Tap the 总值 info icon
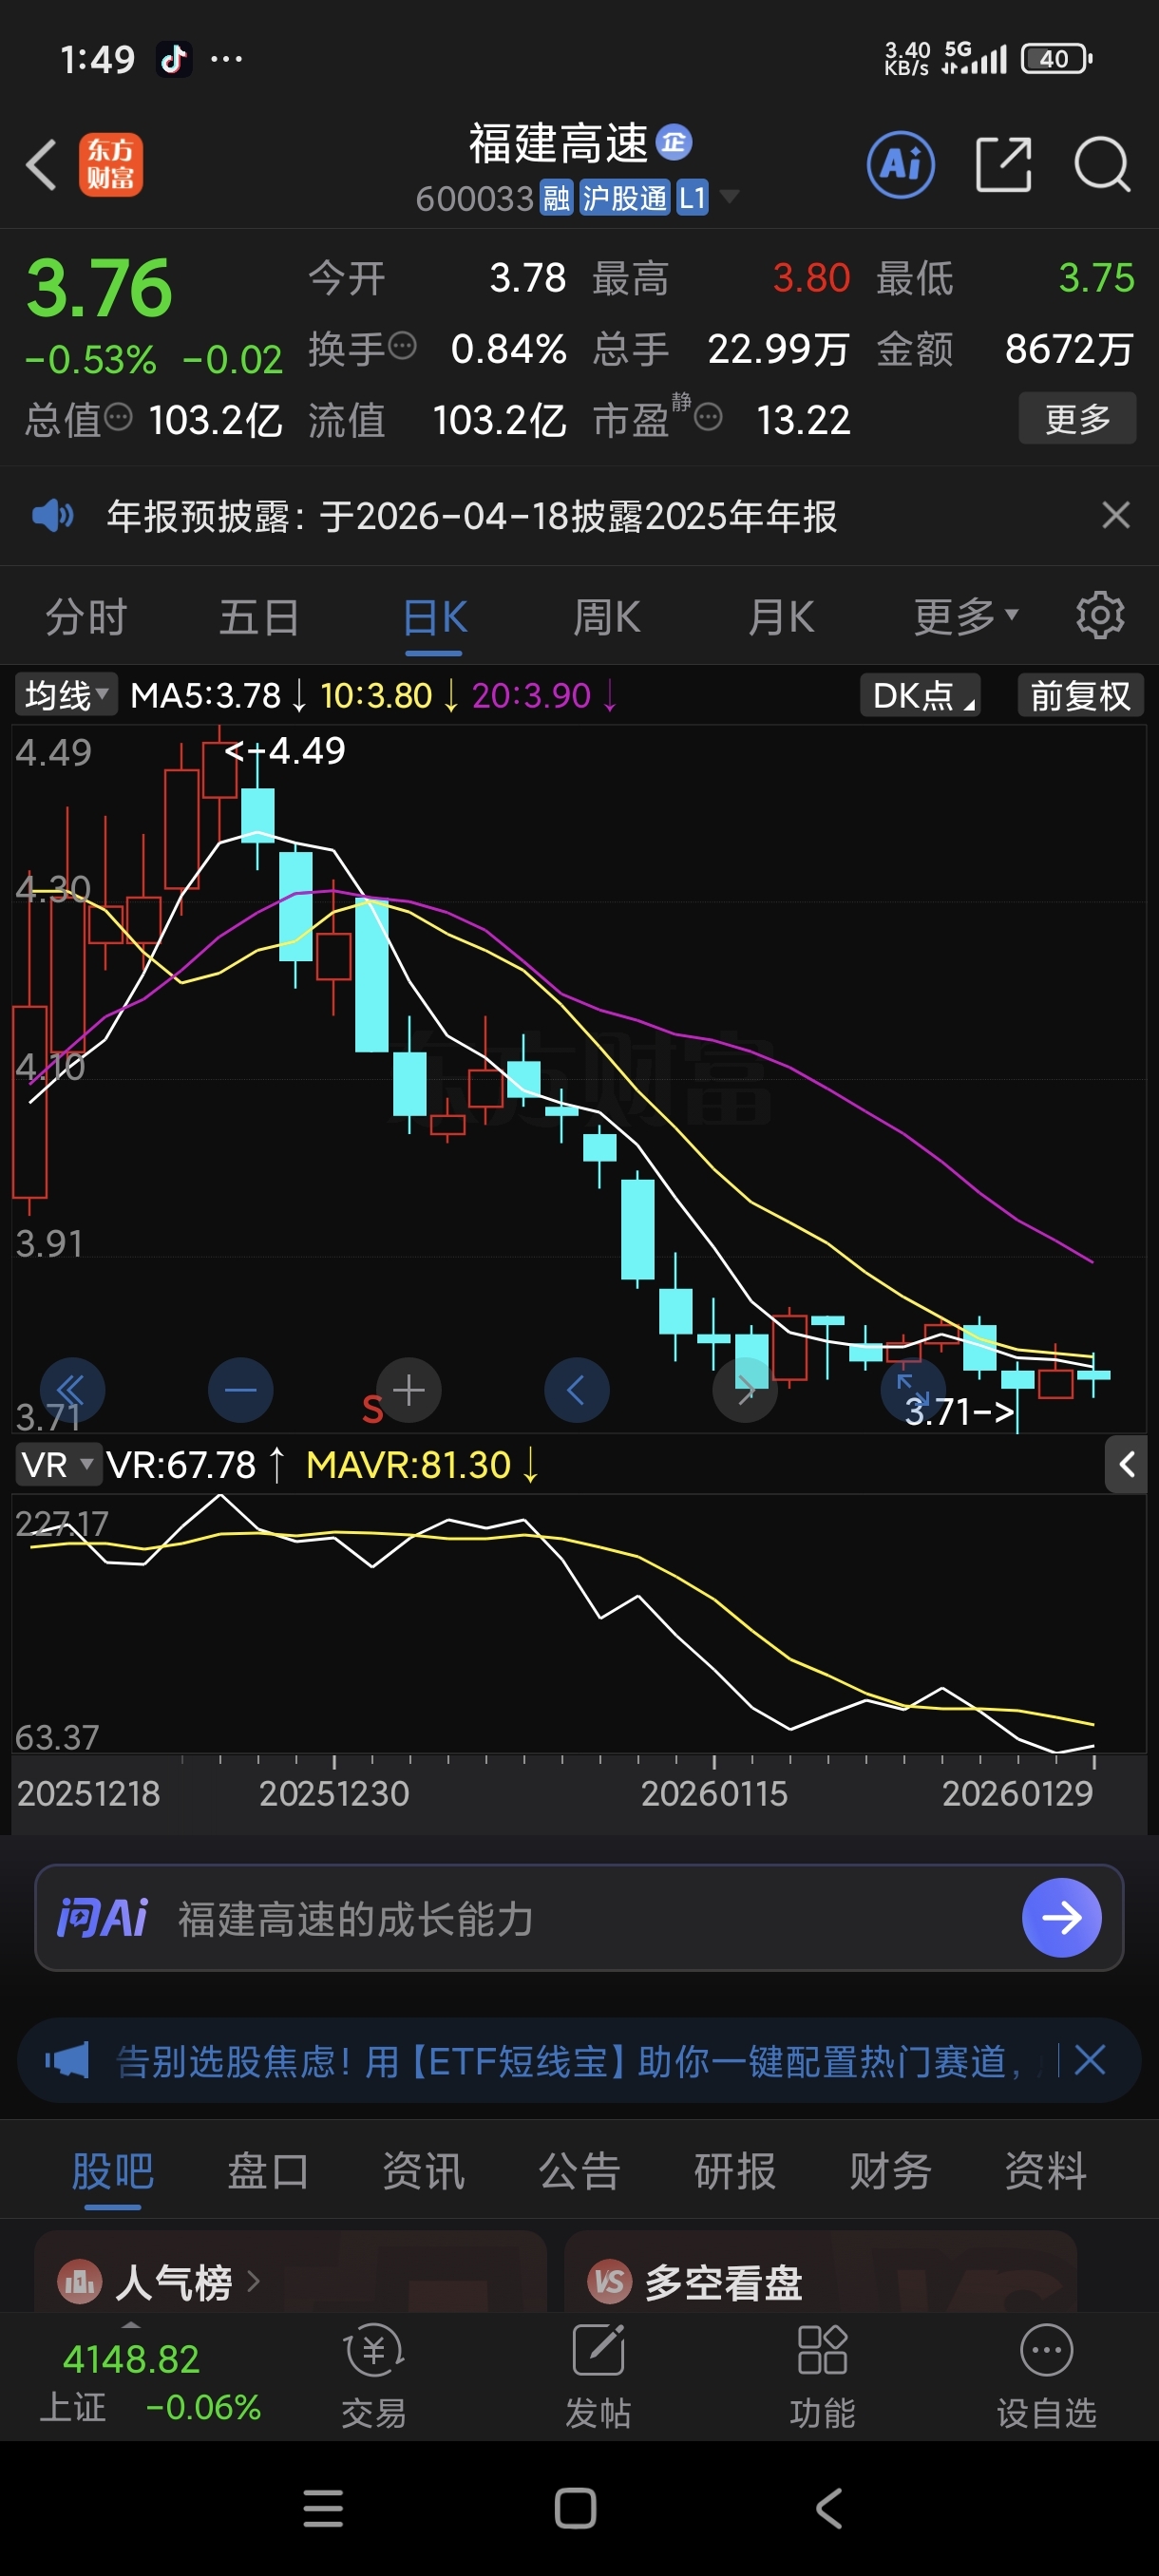 (x=118, y=416)
